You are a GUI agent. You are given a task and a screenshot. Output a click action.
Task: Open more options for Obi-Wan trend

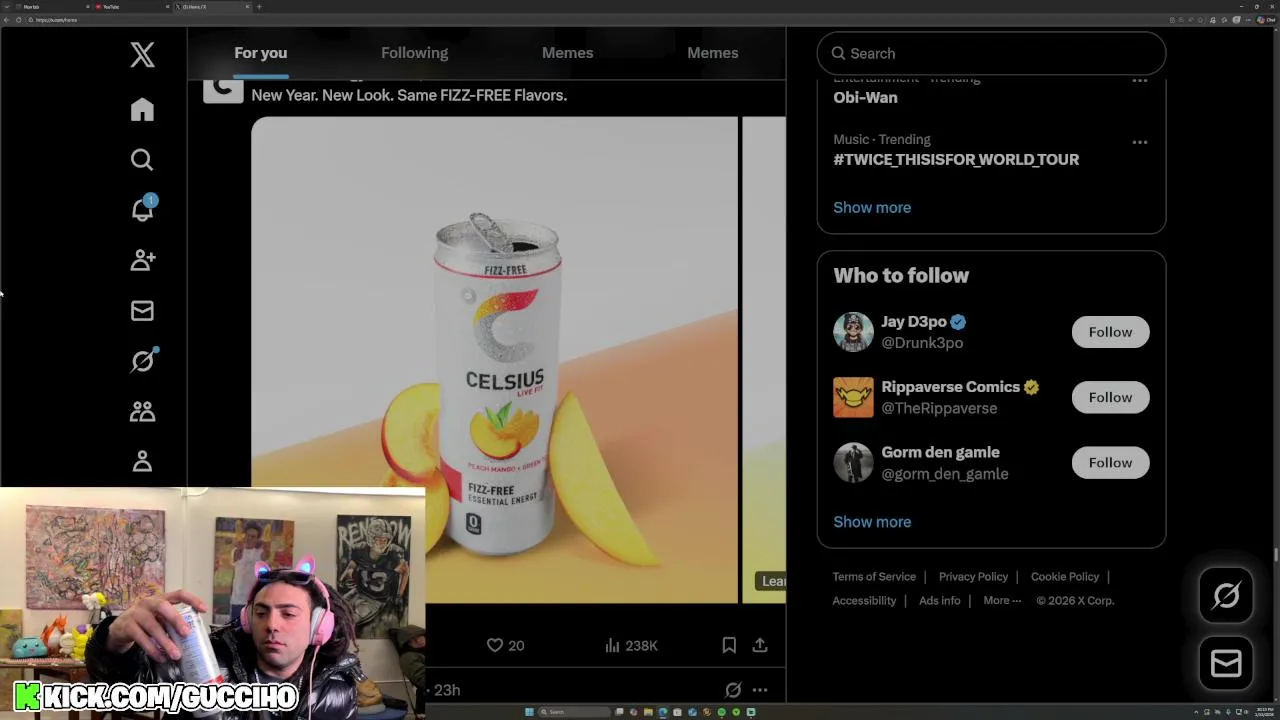pos(1139,80)
